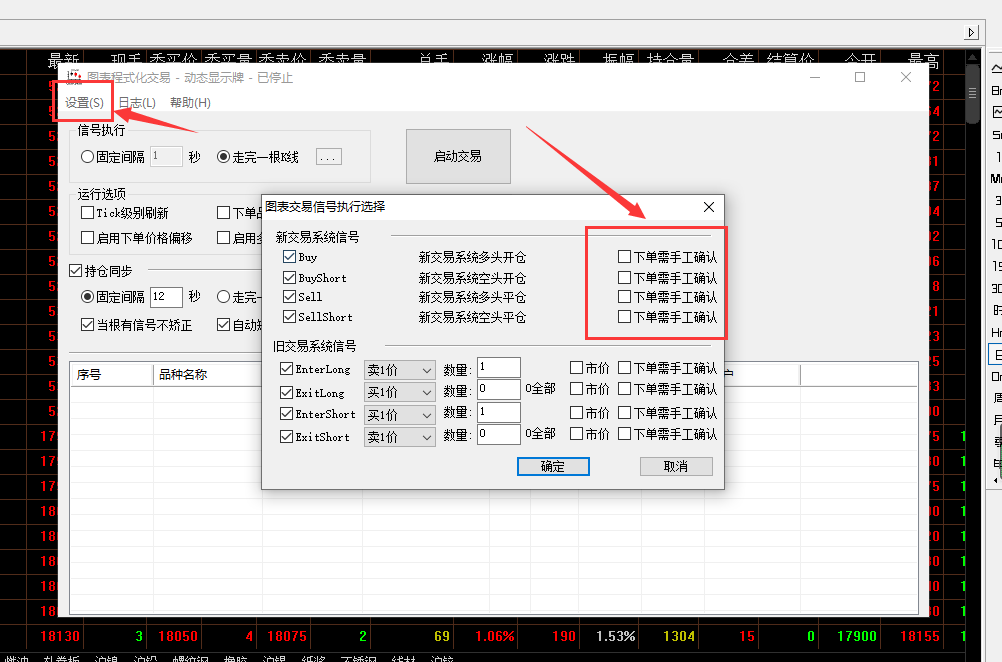Viewport: 1002px width, 662px height.
Task: Click the program trading window app icon
Action: click(x=74, y=77)
